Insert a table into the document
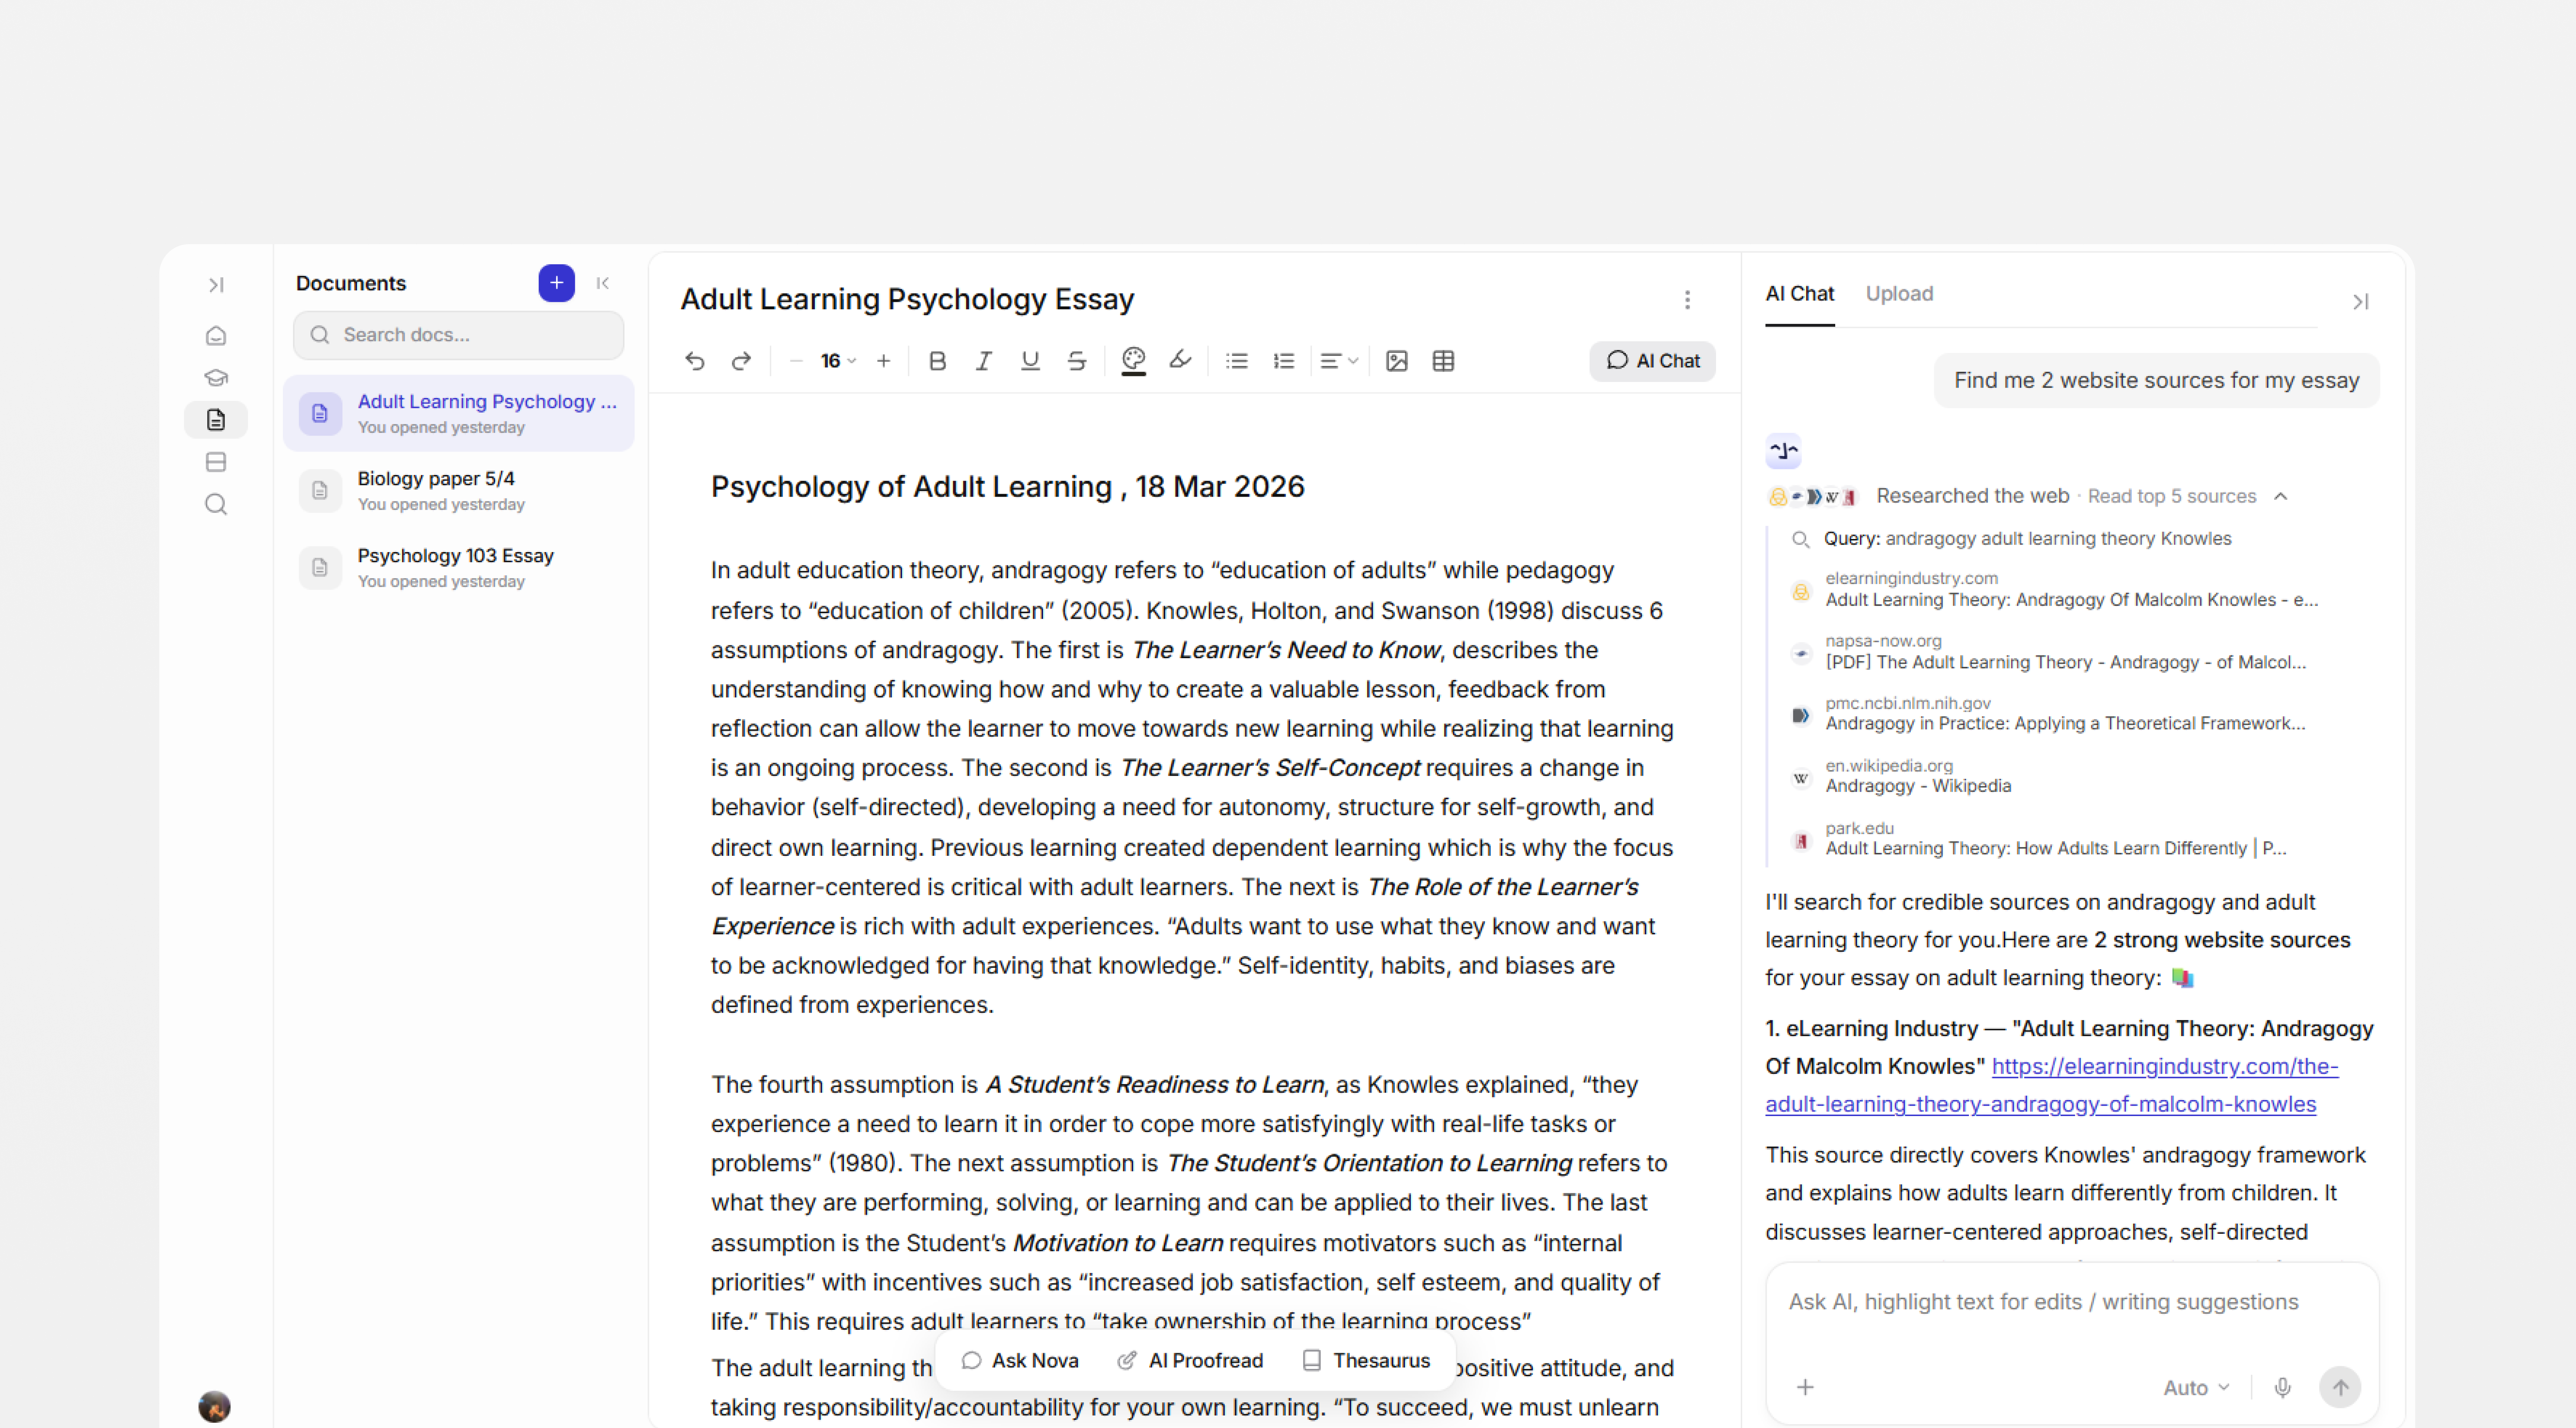The image size is (2576, 1428). [1443, 361]
